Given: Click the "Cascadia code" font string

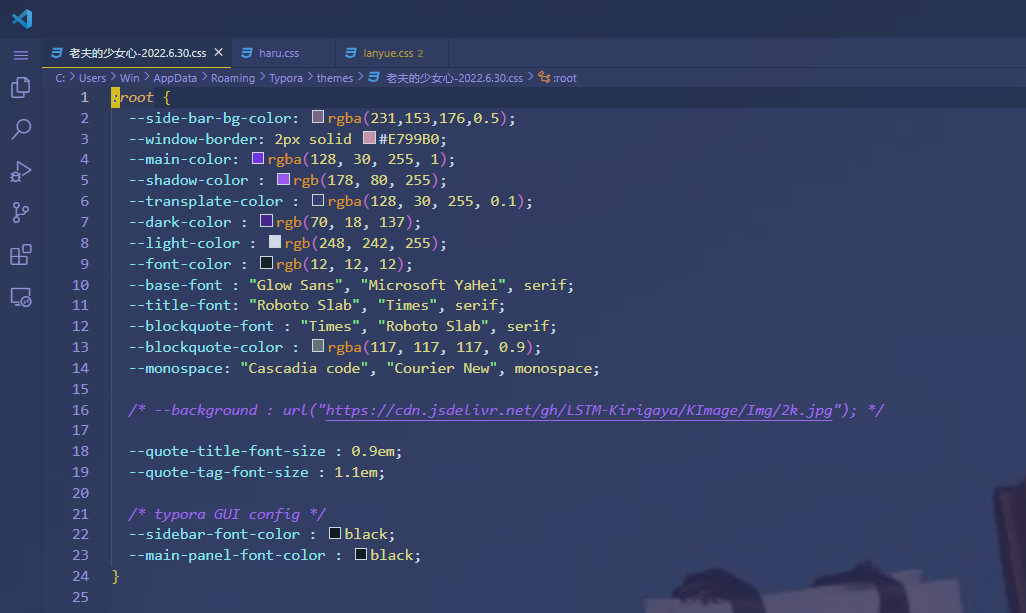Looking at the screenshot, I should coord(304,368).
